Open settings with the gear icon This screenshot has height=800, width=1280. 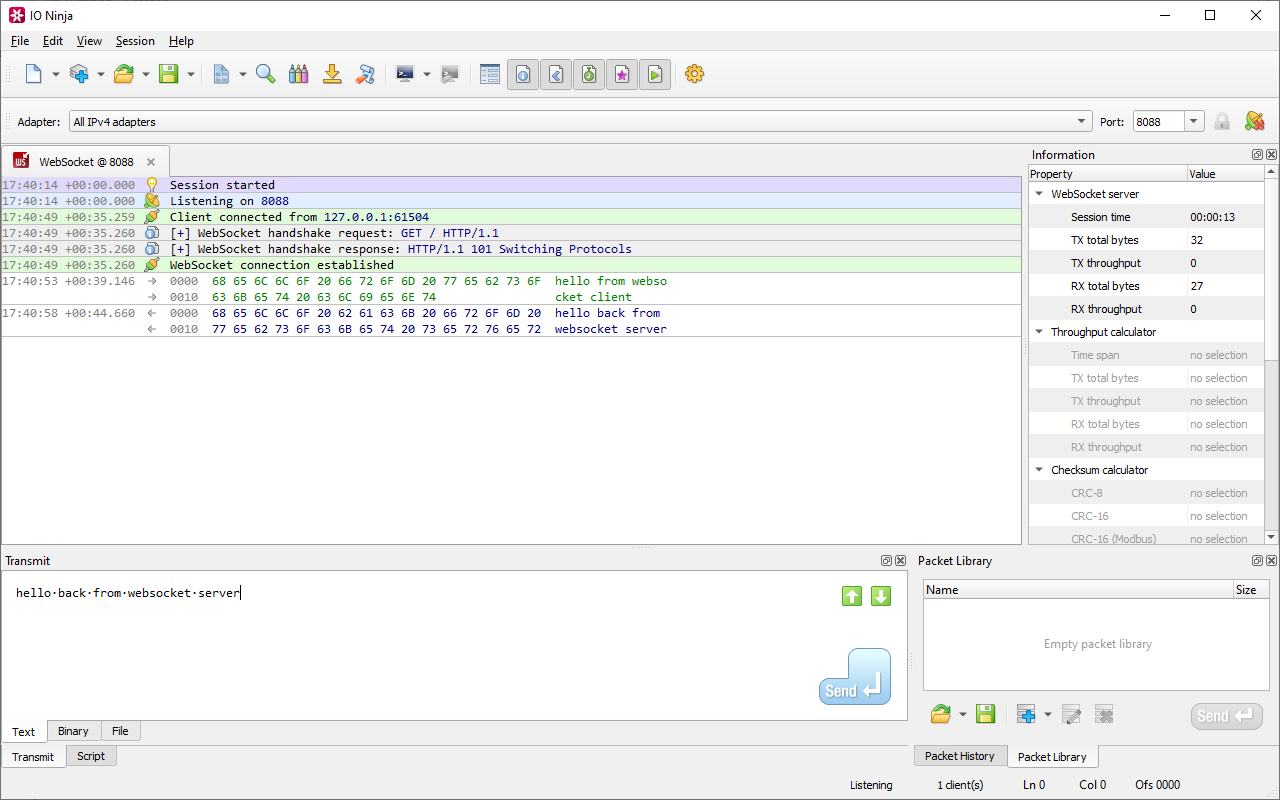(695, 74)
